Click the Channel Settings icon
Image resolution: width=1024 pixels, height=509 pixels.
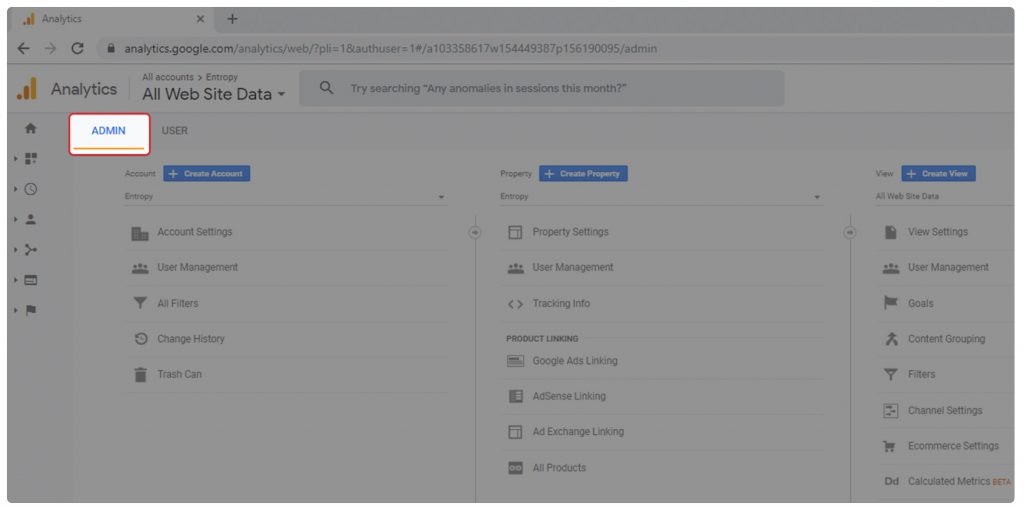(890, 411)
